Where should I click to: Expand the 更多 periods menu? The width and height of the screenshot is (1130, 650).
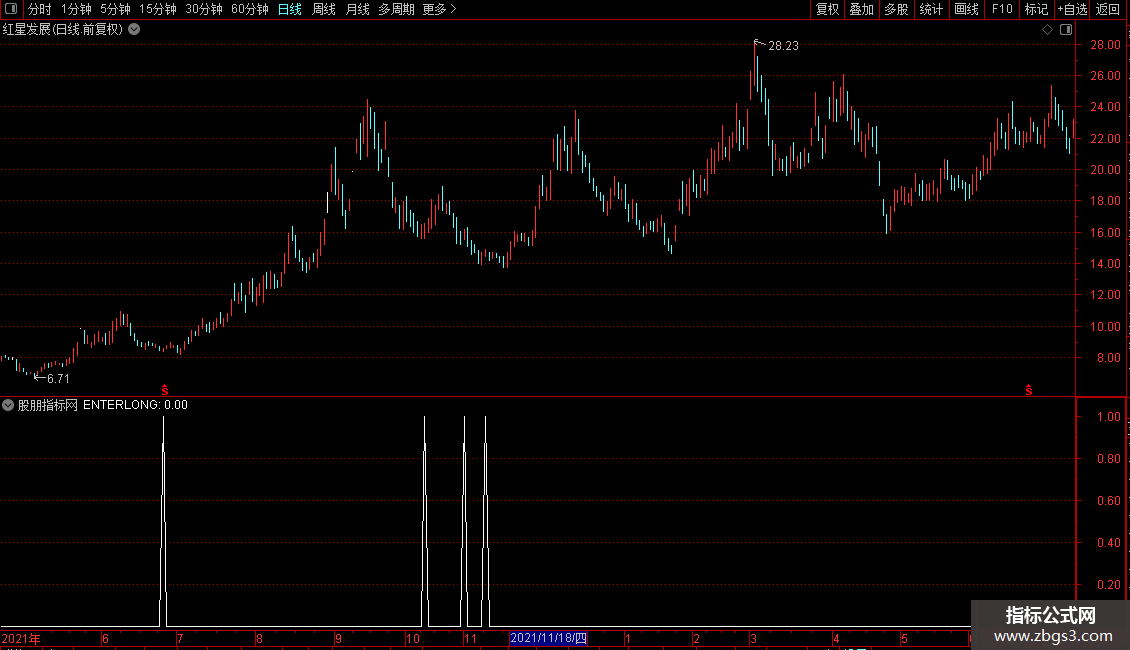(x=440, y=9)
